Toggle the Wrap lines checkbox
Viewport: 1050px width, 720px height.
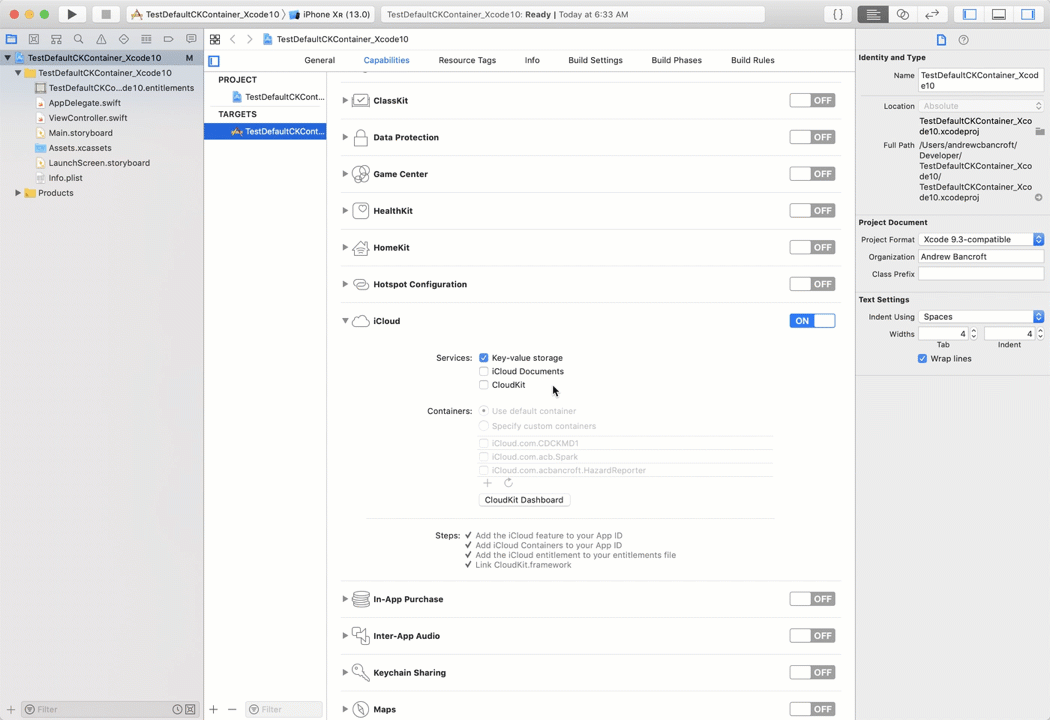point(922,358)
